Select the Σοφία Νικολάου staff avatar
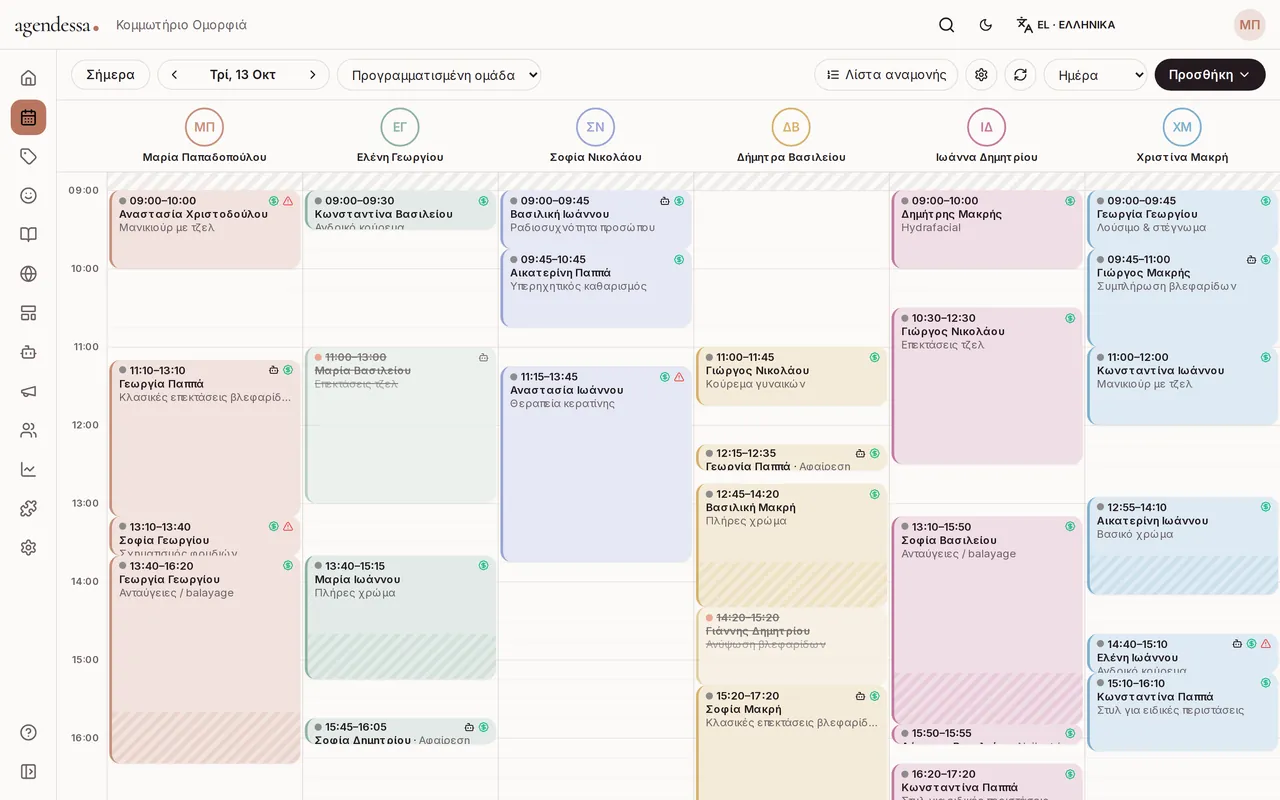Image resolution: width=1280 pixels, height=800 pixels. [x=595, y=127]
